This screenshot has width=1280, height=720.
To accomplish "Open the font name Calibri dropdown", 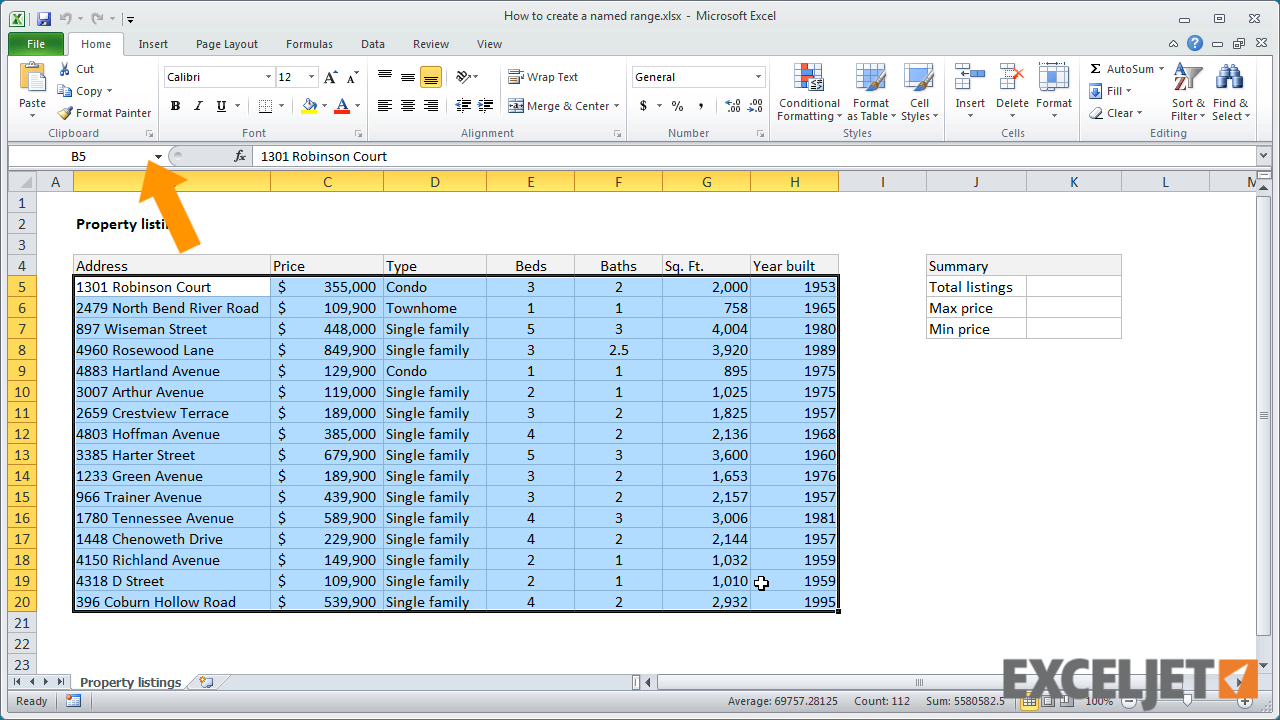I will (x=268, y=77).
